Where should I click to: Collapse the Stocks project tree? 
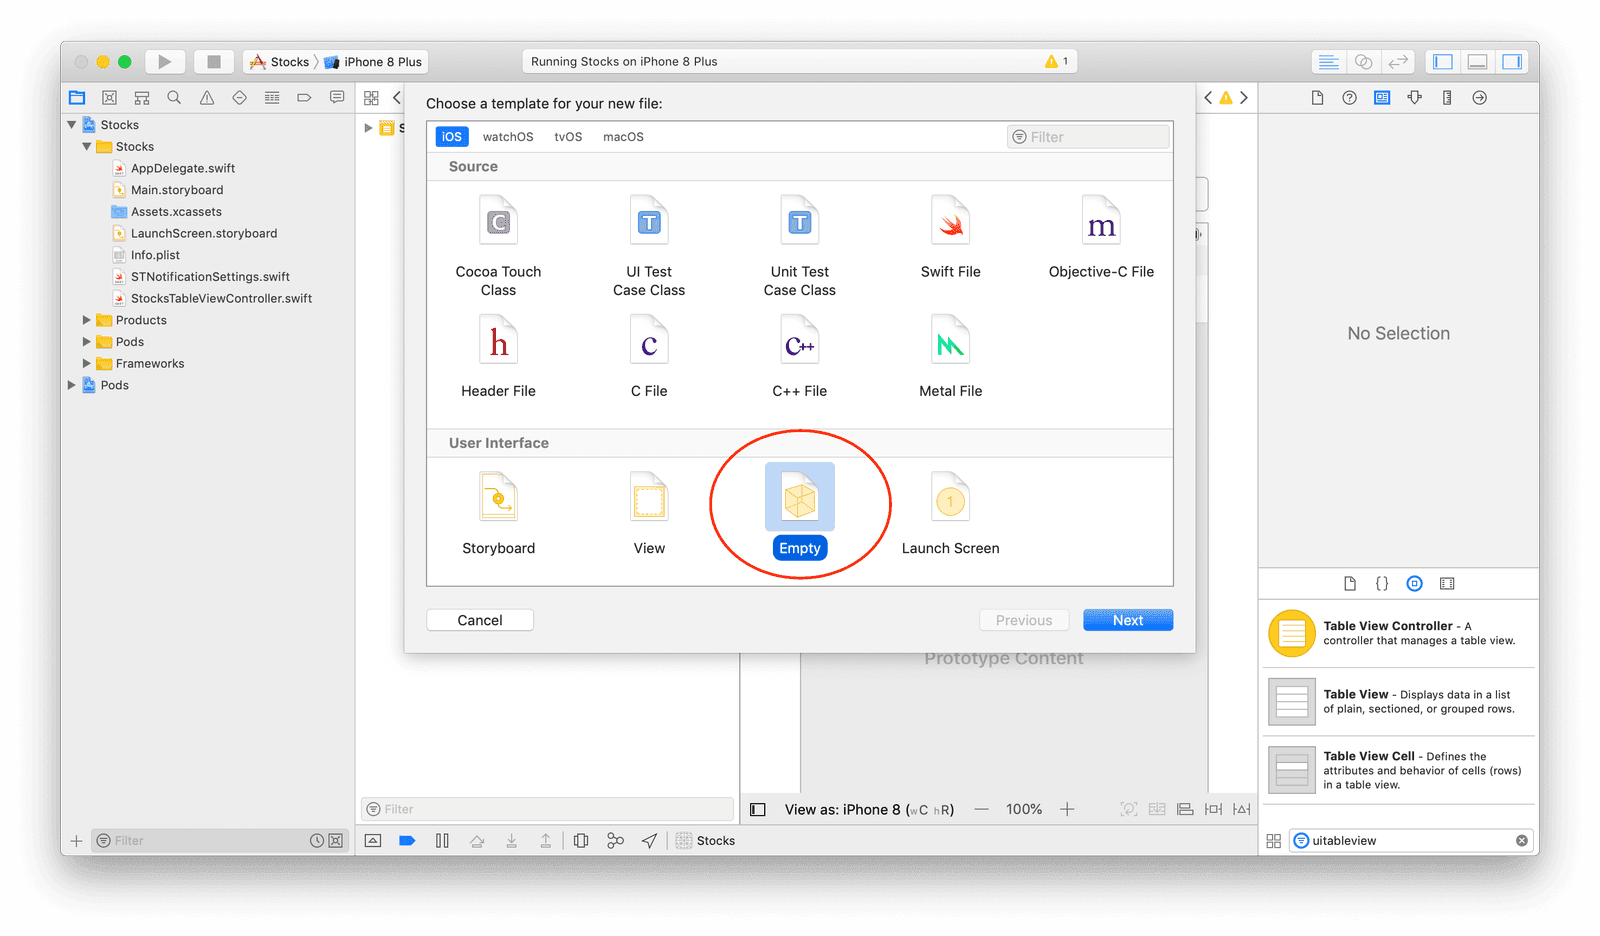71,124
